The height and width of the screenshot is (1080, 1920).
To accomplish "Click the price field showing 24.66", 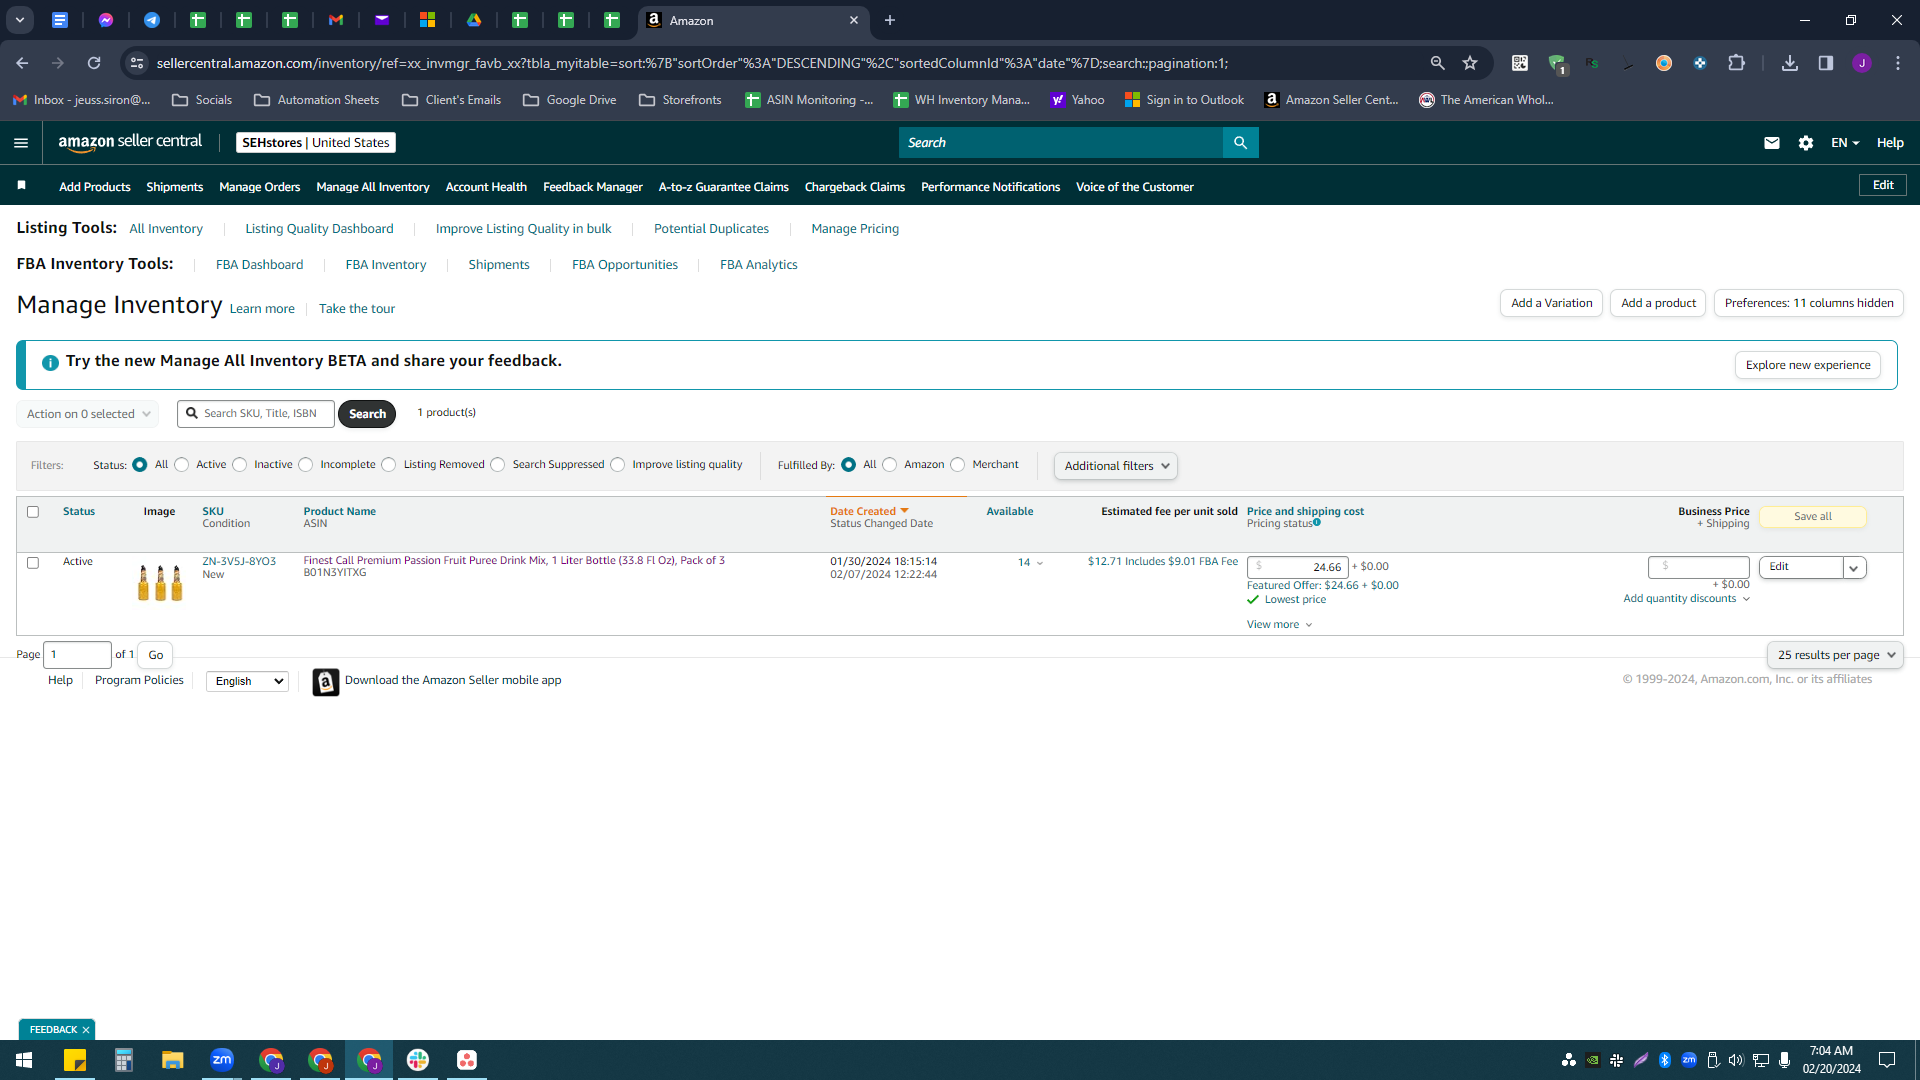I will click(x=1298, y=567).
